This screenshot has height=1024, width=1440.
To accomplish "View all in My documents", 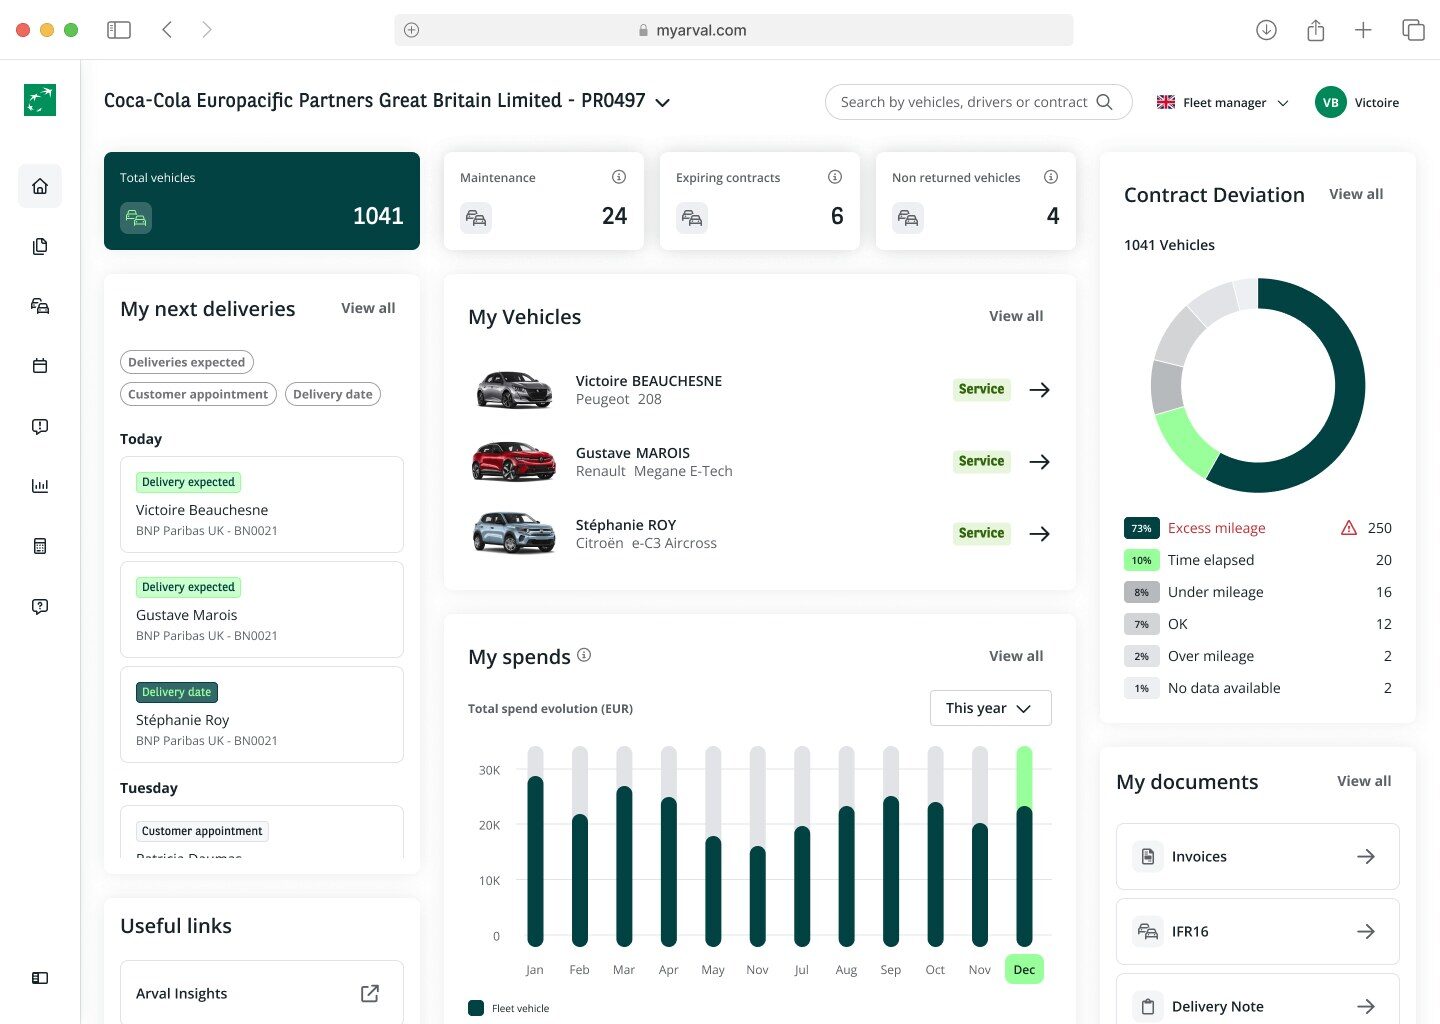I will click(1364, 781).
